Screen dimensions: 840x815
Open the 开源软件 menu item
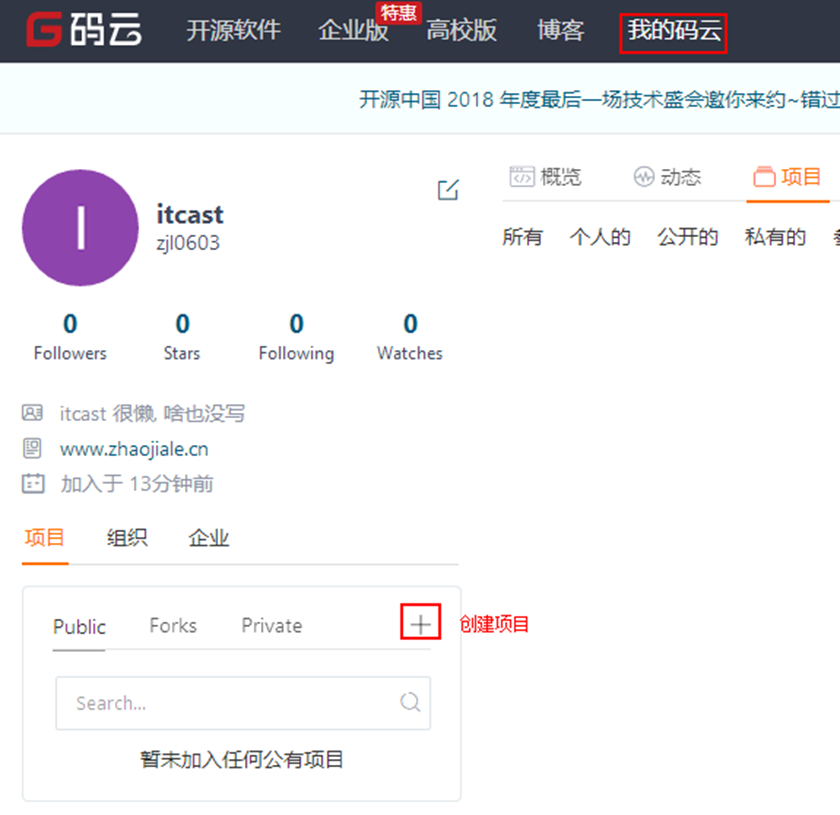click(234, 30)
